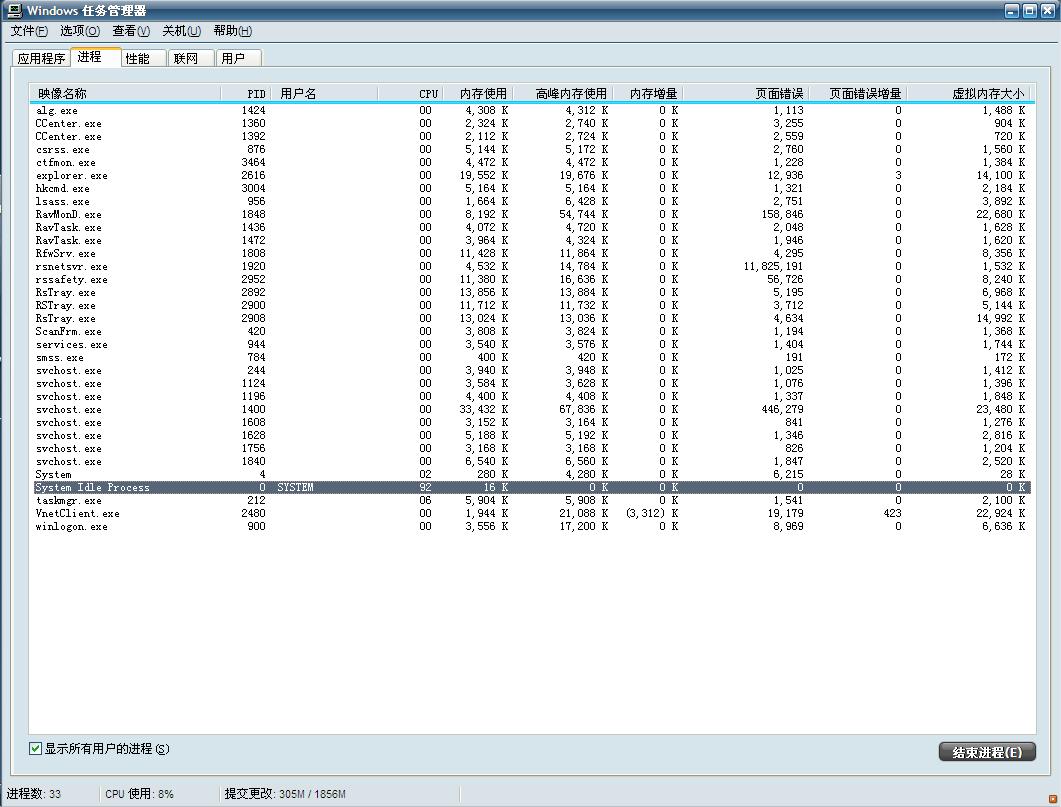Click the 结束进程(E) button
The height and width of the screenshot is (807, 1061).
coord(987,752)
